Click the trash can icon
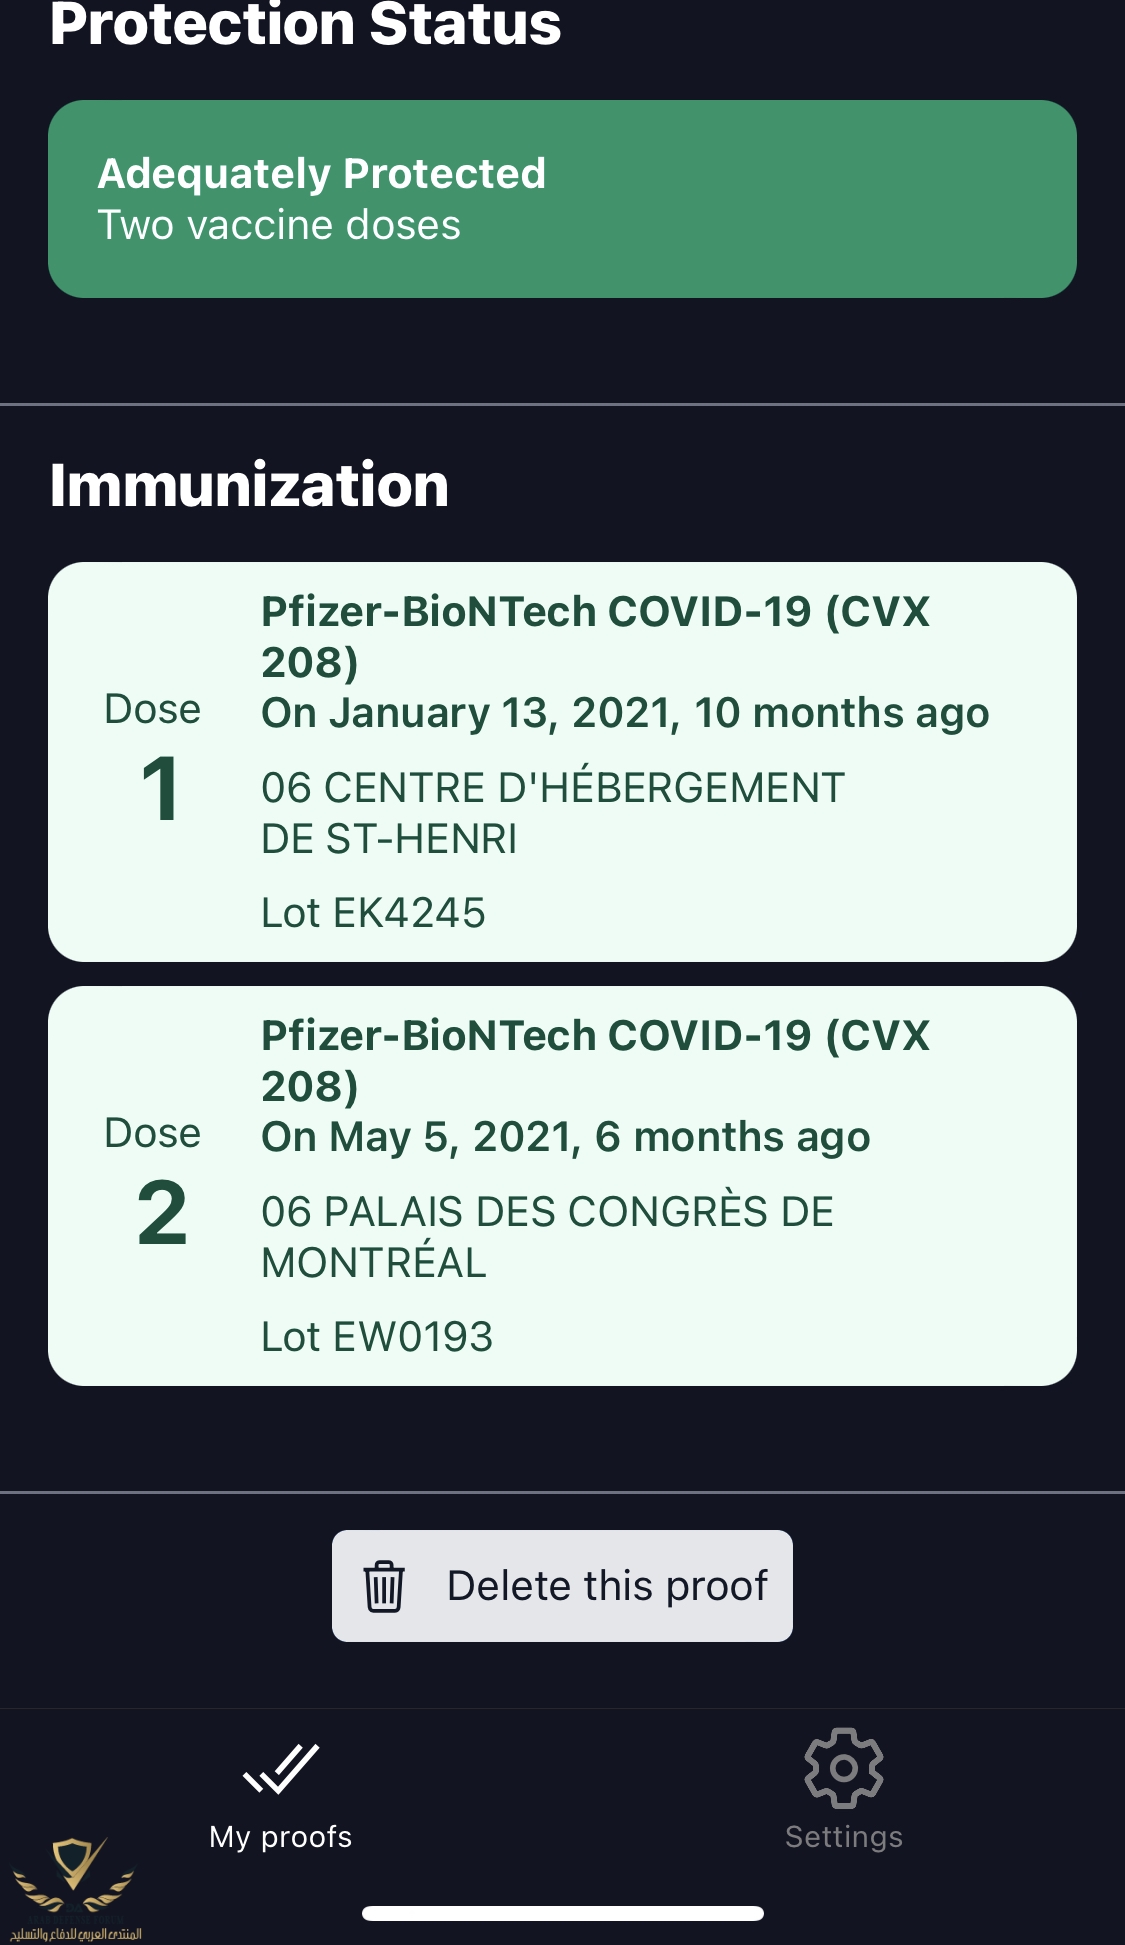Image resolution: width=1125 pixels, height=1945 pixels. (x=384, y=1586)
